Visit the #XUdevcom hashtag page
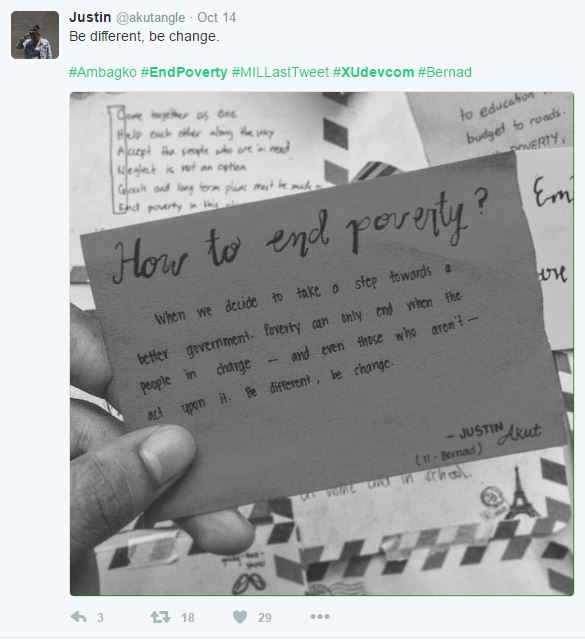The width and height of the screenshot is (585, 643). click(x=373, y=72)
